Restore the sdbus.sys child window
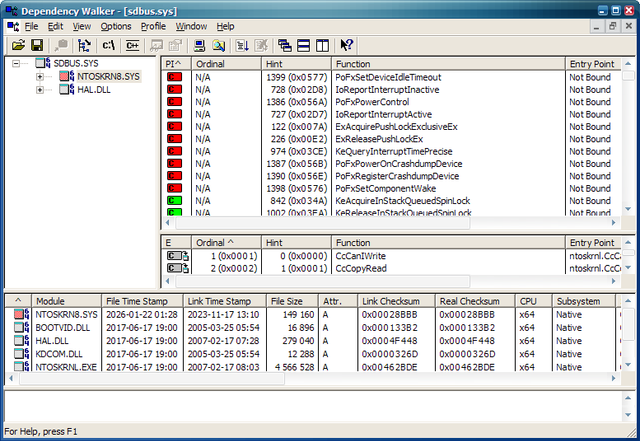Screen dimensions: 640x441 click(x=612, y=27)
